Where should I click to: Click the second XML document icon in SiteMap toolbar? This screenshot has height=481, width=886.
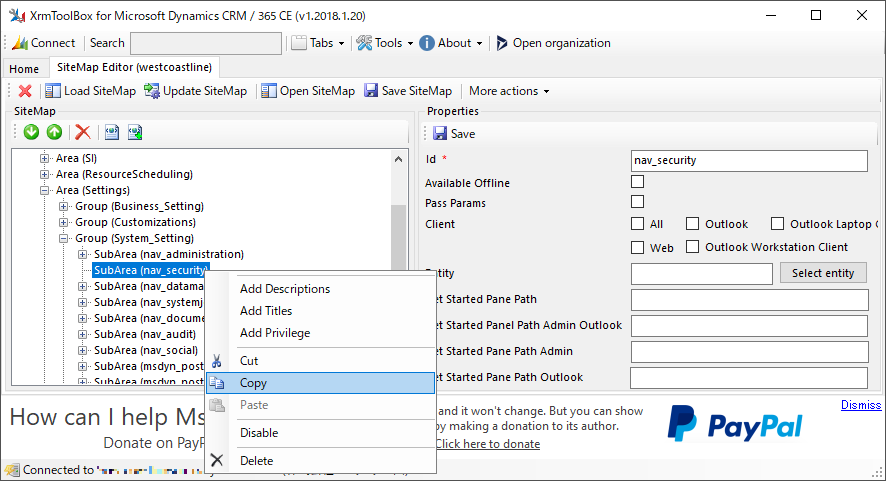(x=135, y=132)
